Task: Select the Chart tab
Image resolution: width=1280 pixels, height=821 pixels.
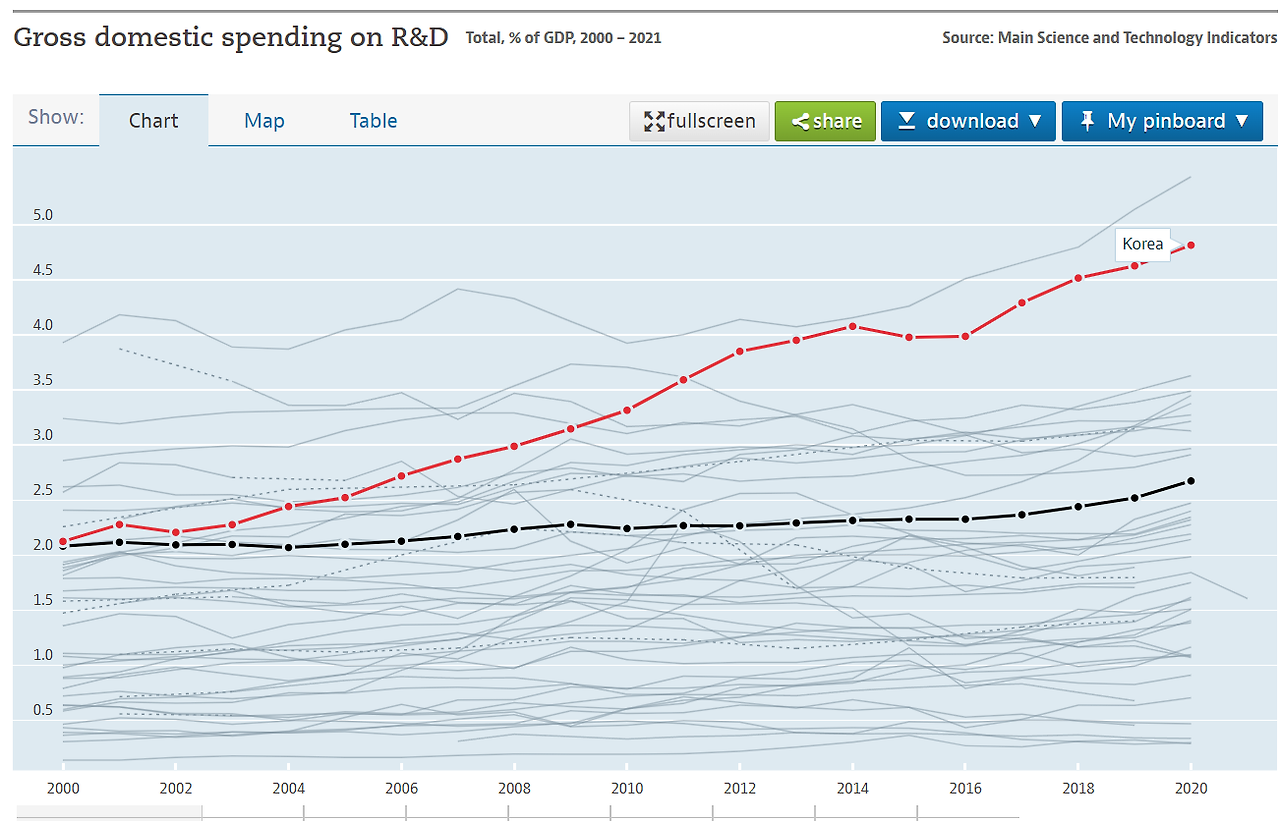Action: click(153, 120)
